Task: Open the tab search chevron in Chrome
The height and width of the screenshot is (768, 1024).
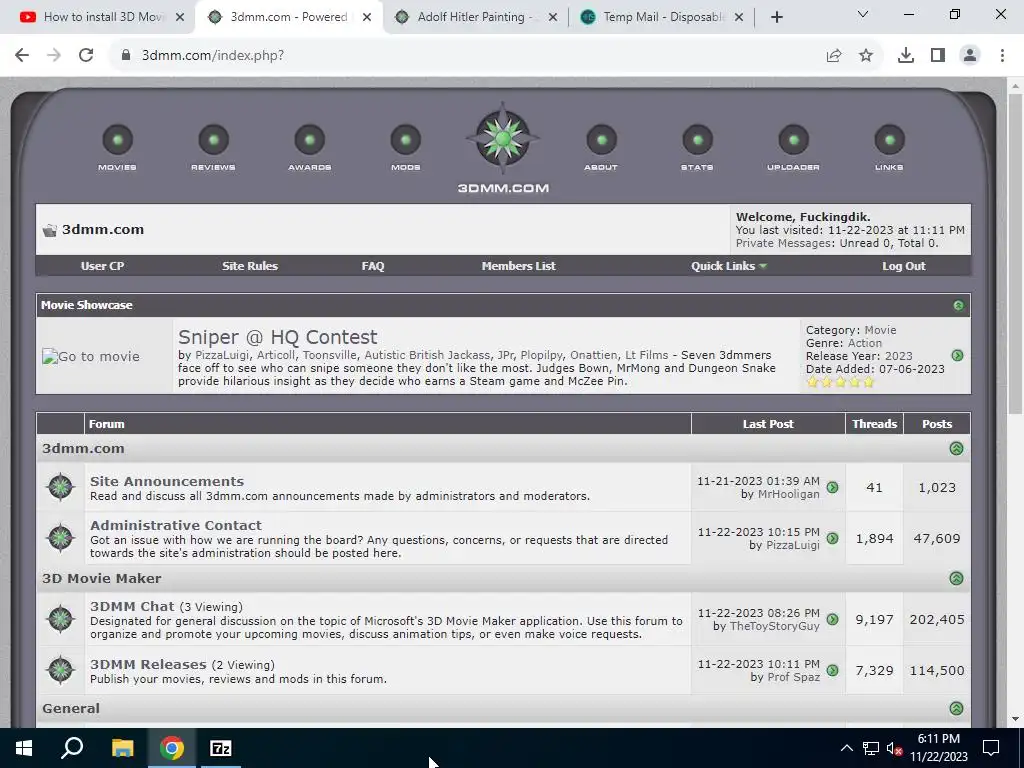Action: click(x=863, y=14)
